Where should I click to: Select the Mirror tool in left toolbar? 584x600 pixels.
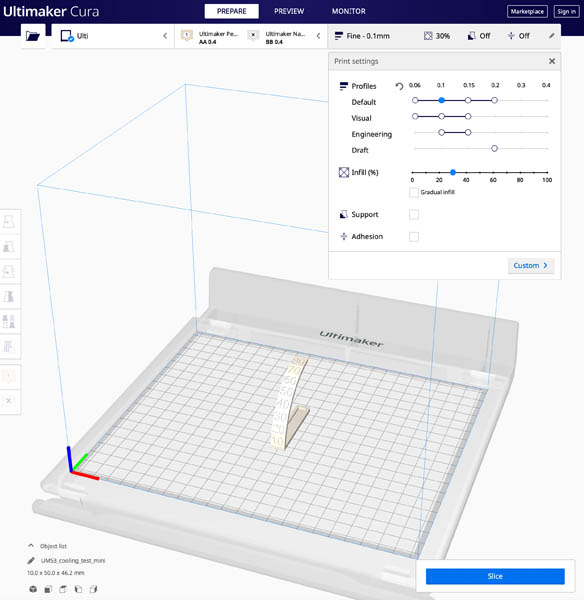9,296
